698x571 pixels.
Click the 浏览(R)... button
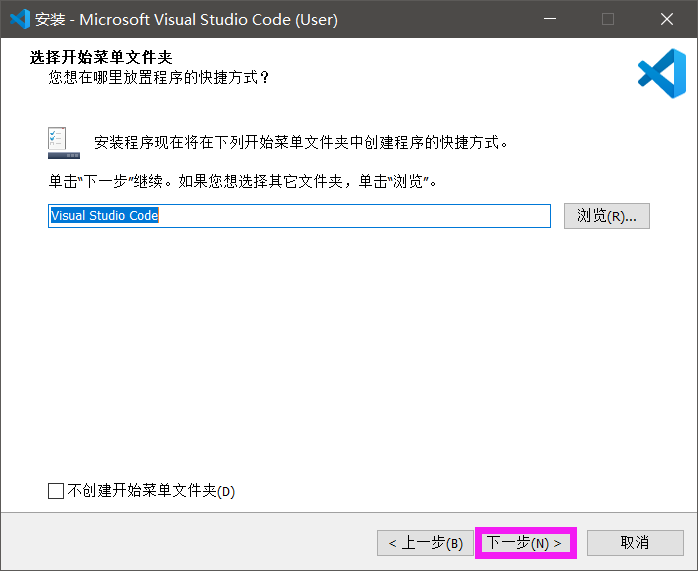(607, 216)
